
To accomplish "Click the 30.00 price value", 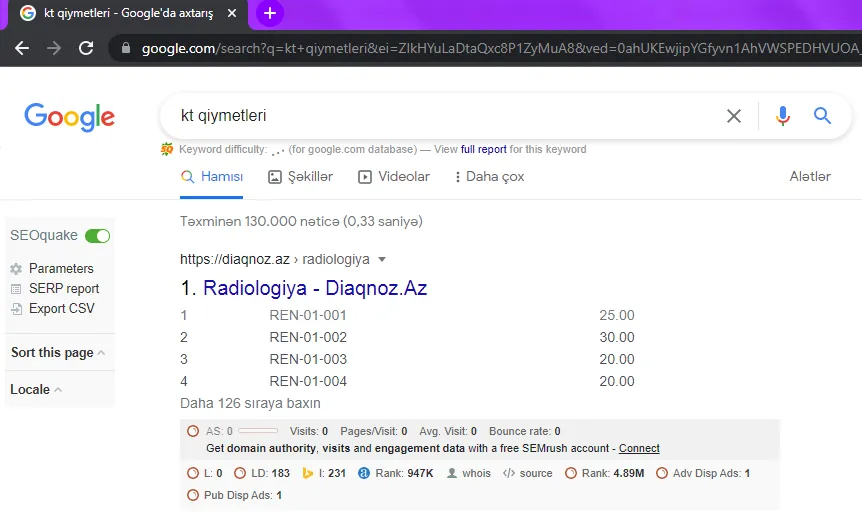I will 617,337.
